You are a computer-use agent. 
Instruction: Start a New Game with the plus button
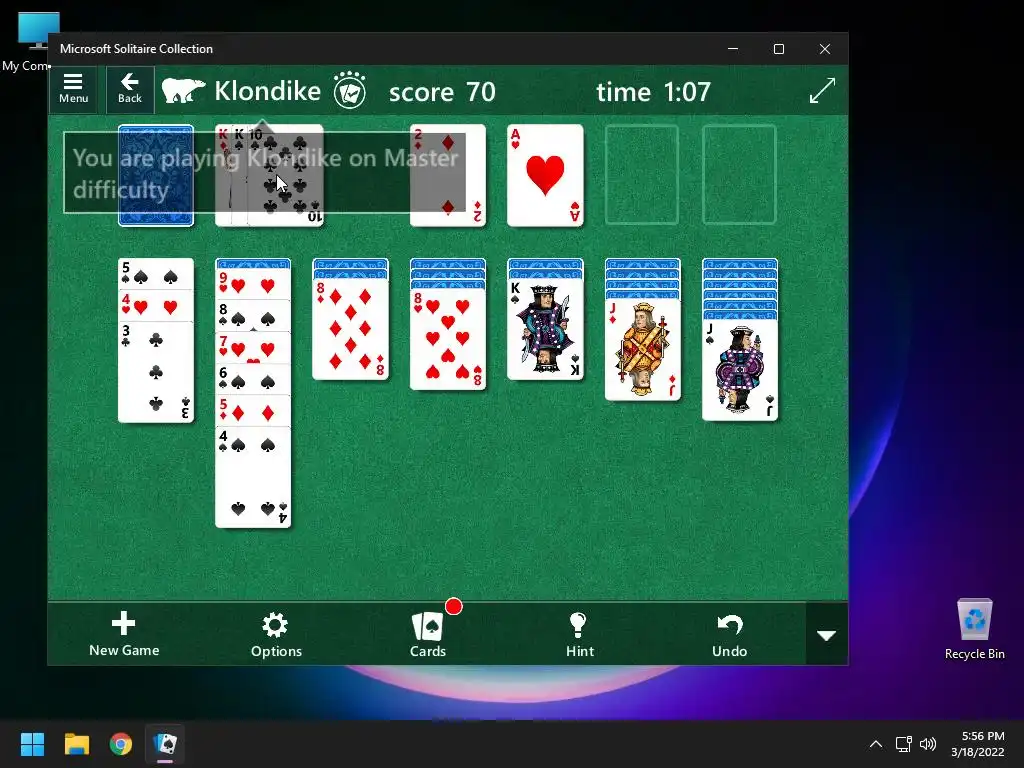coord(124,634)
